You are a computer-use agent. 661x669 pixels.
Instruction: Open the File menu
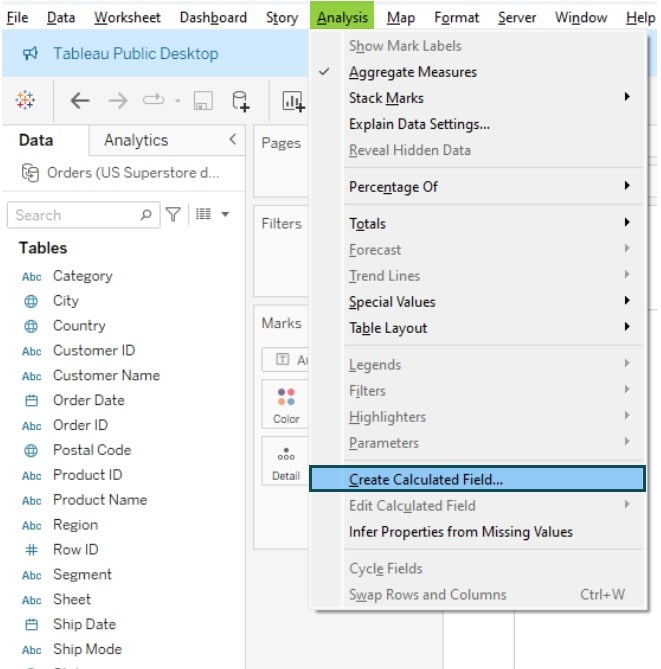point(17,17)
